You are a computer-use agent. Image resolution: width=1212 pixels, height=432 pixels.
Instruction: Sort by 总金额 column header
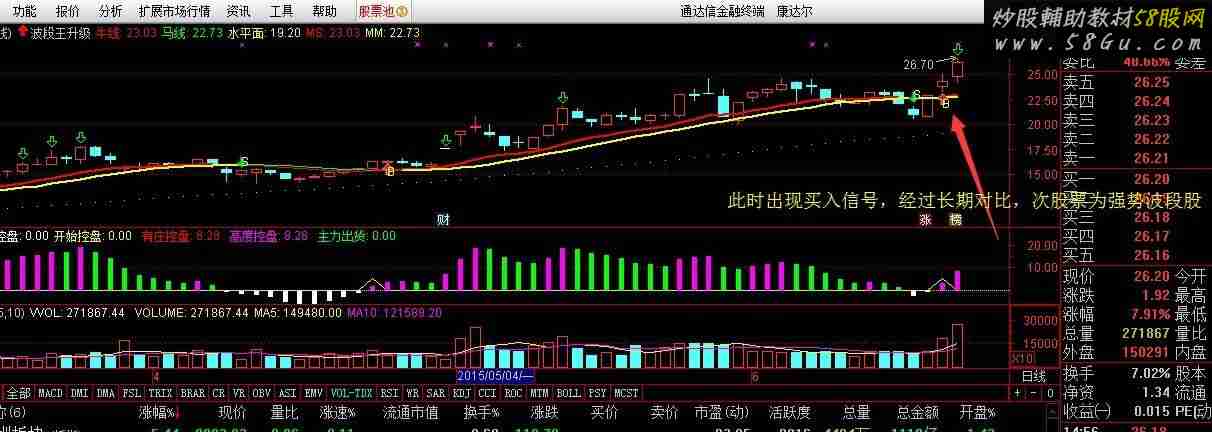(x=917, y=411)
